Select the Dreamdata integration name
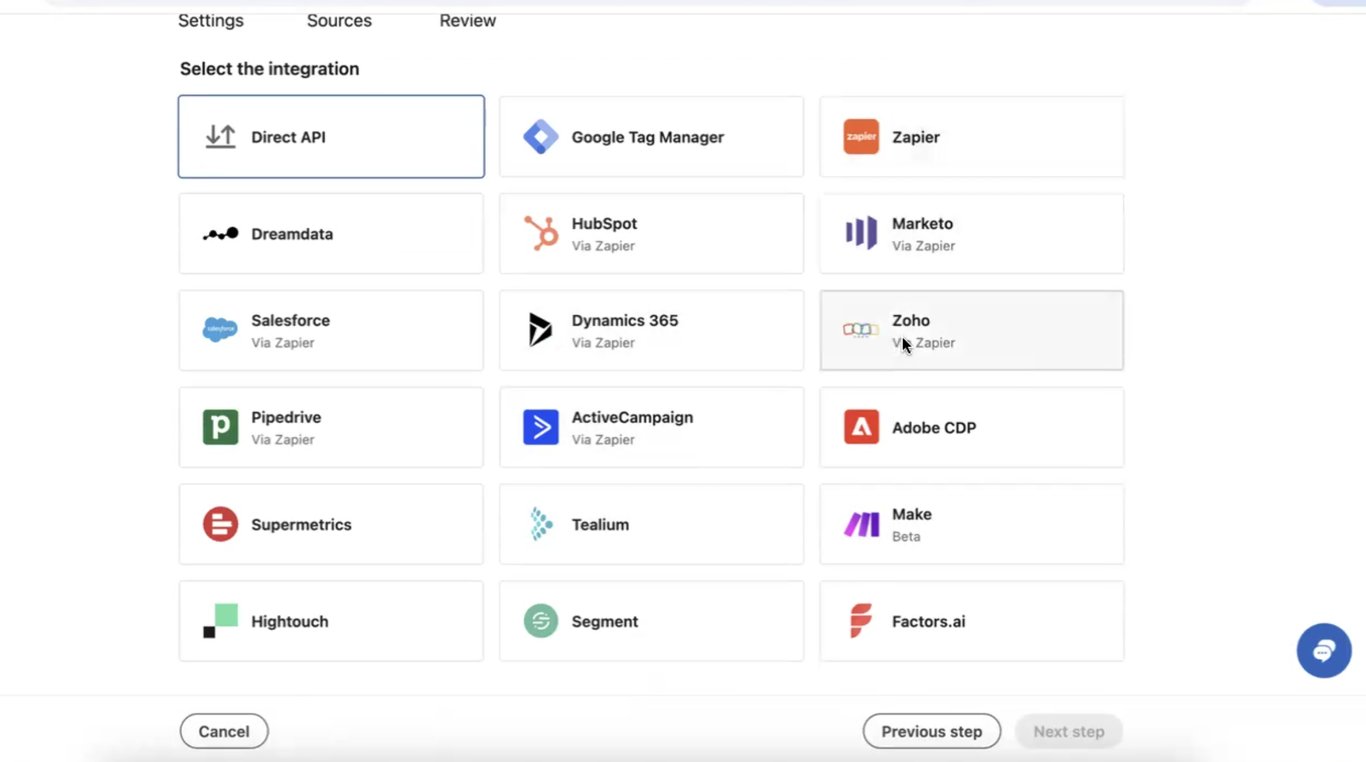 [x=292, y=234]
